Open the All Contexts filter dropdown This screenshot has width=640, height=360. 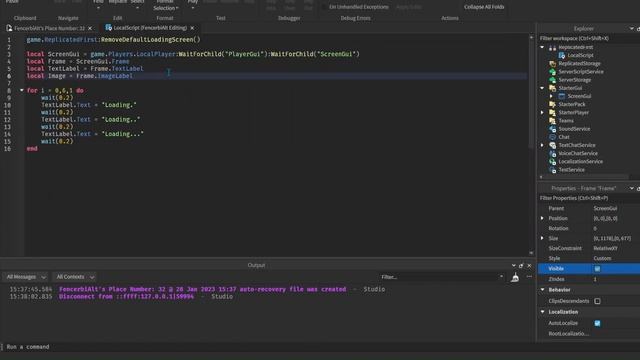[75, 277]
